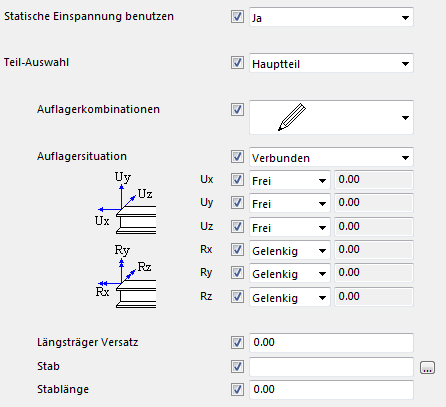Click the translation axes Ux Uy Uz diagram
This screenshot has width=446, height=407.
tap(126, 203)
